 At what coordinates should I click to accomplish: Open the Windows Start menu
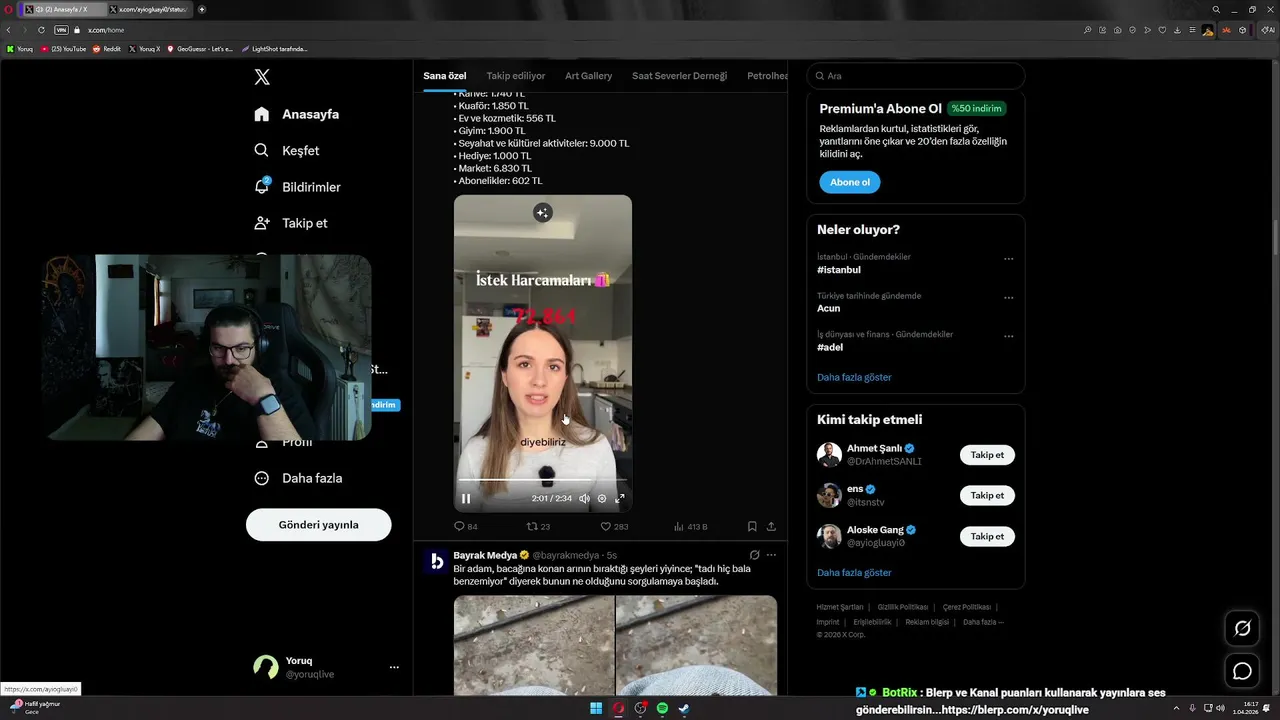click(x=596, y=708)
